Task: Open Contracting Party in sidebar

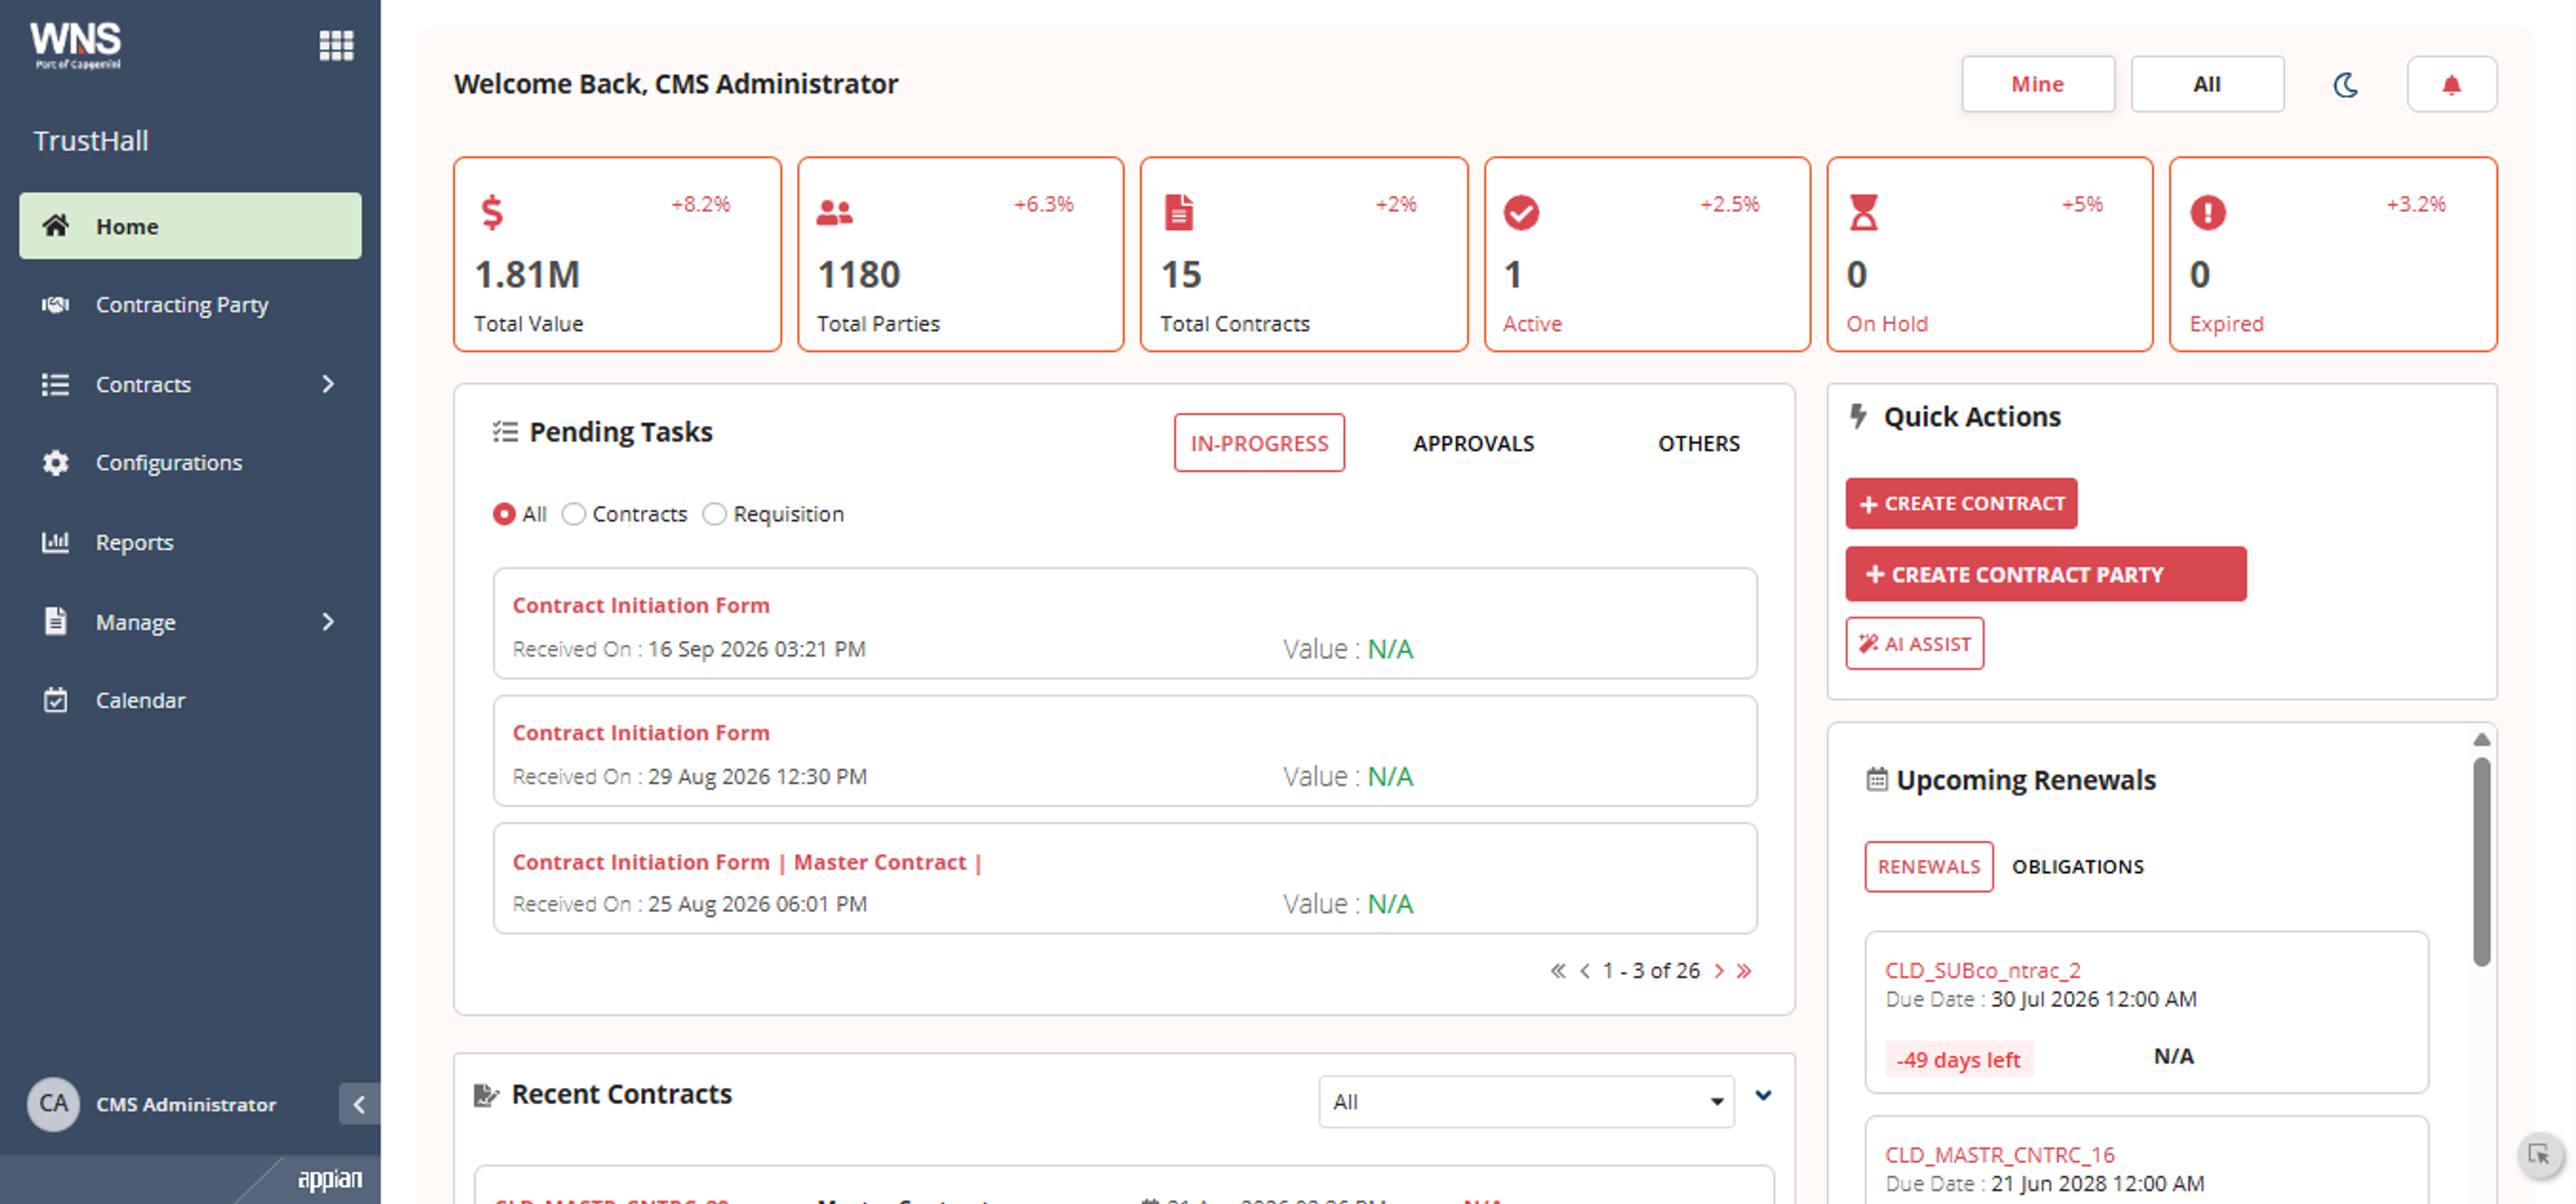Action: (x=190, y=305)
